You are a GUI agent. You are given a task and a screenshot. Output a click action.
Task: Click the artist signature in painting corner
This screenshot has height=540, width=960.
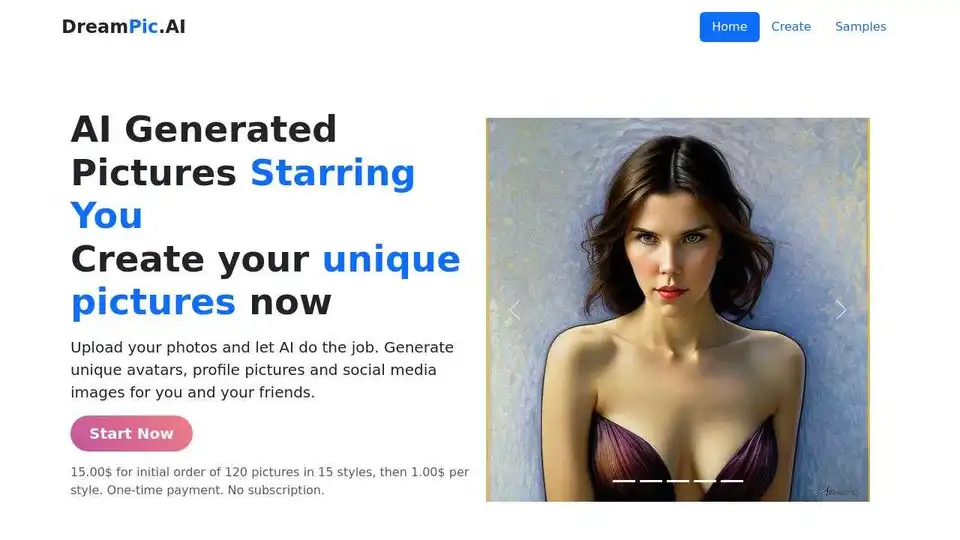pyautogui.click(x=838, y=491)
